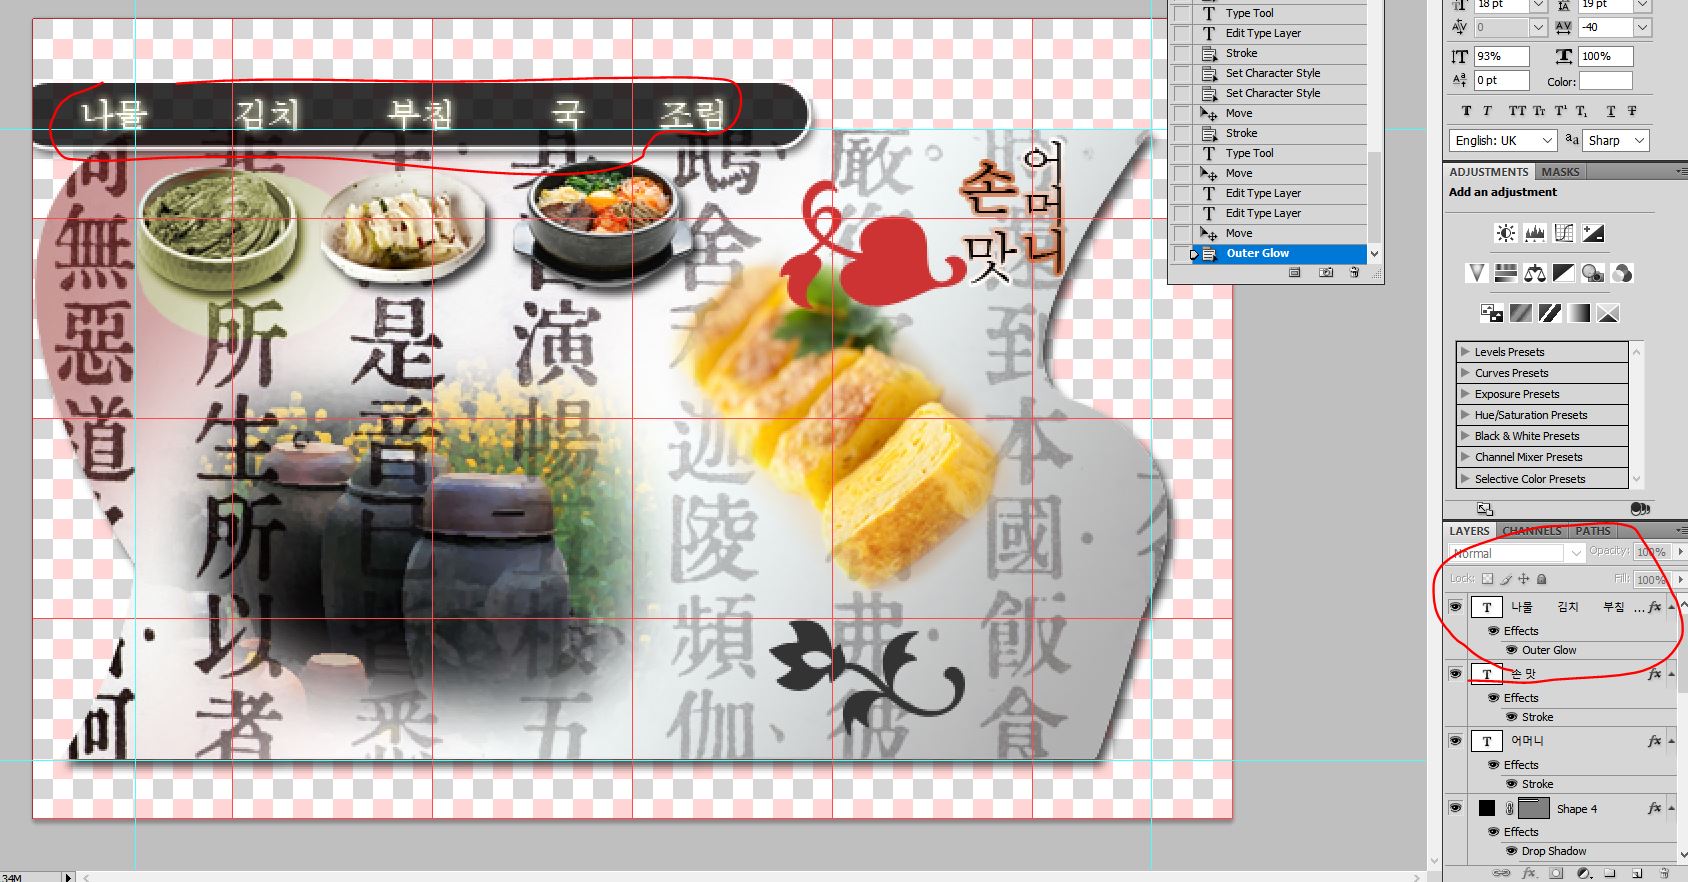Create a new layer from Layers panel footer
The width and height of the screenshot is (1688, 882).
click(x=1637, y=873)
